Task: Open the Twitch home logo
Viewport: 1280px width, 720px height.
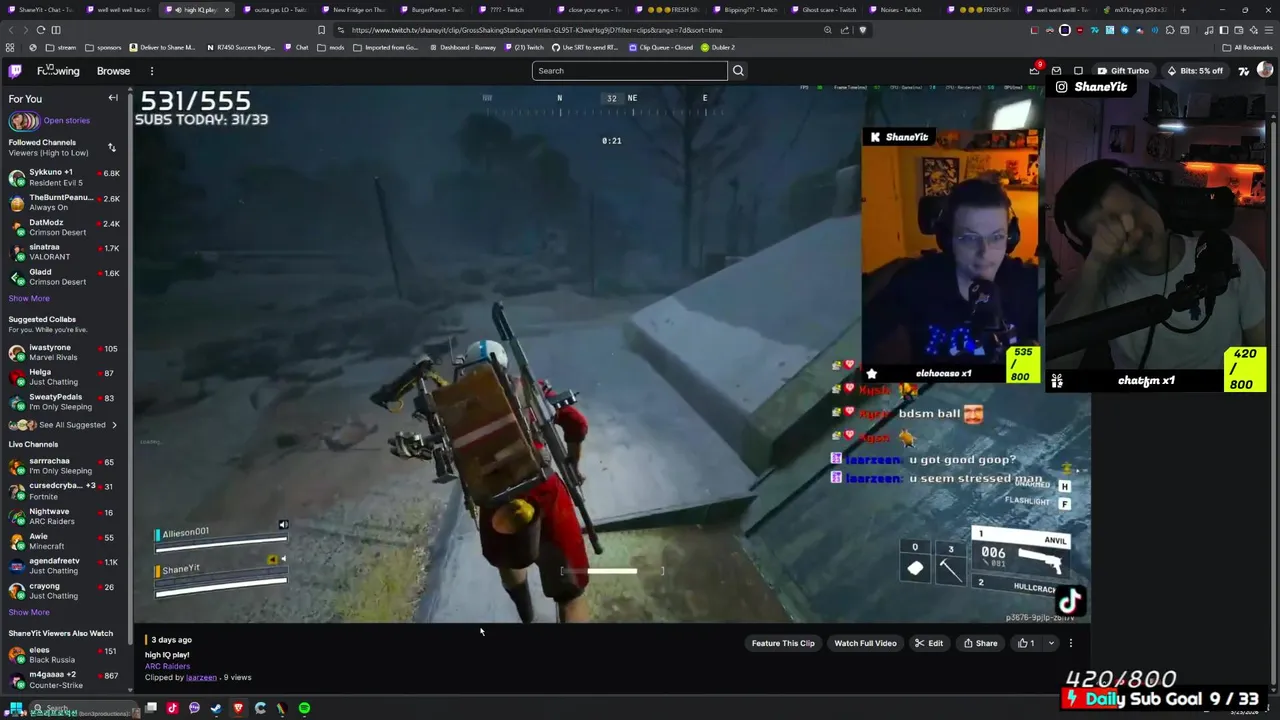Action: [15, 71]
